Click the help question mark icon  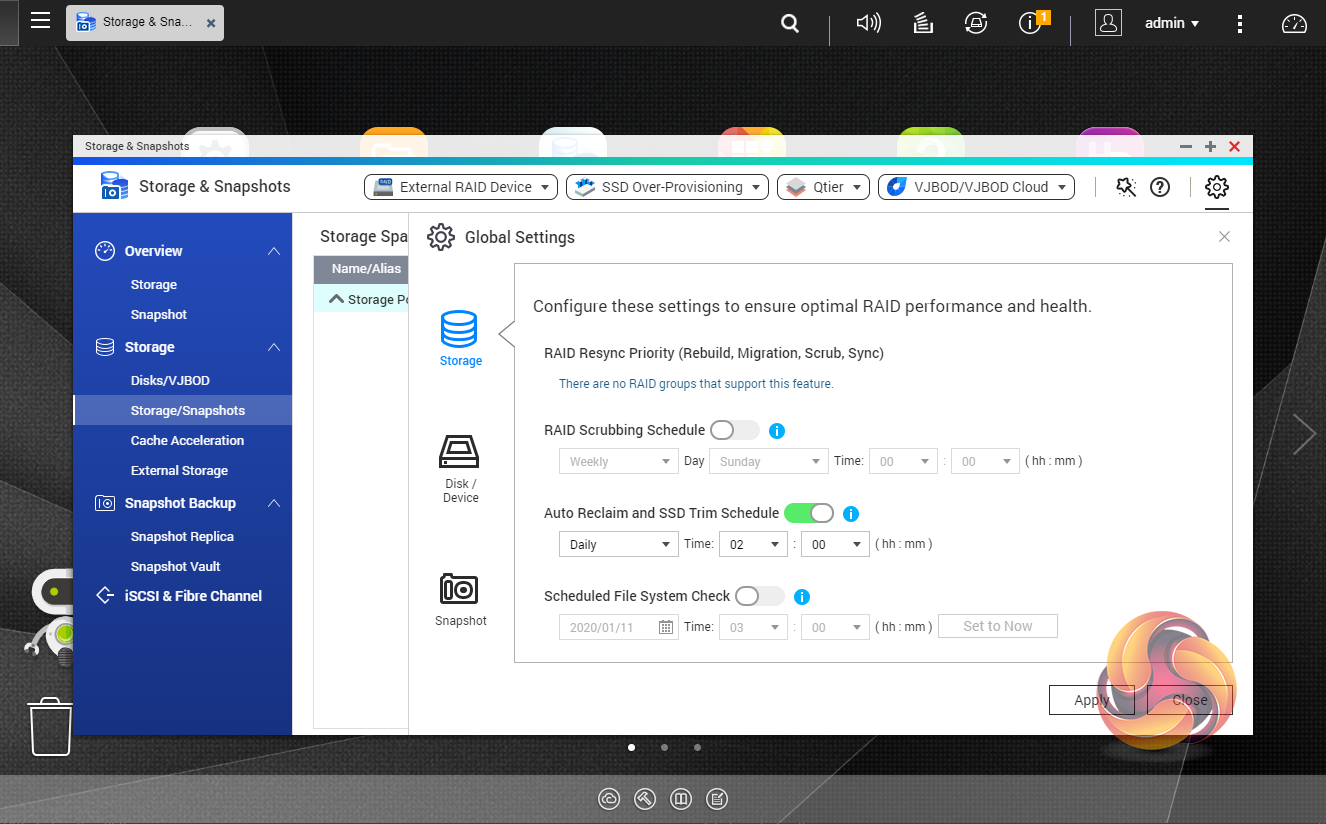pos(1160,187)
